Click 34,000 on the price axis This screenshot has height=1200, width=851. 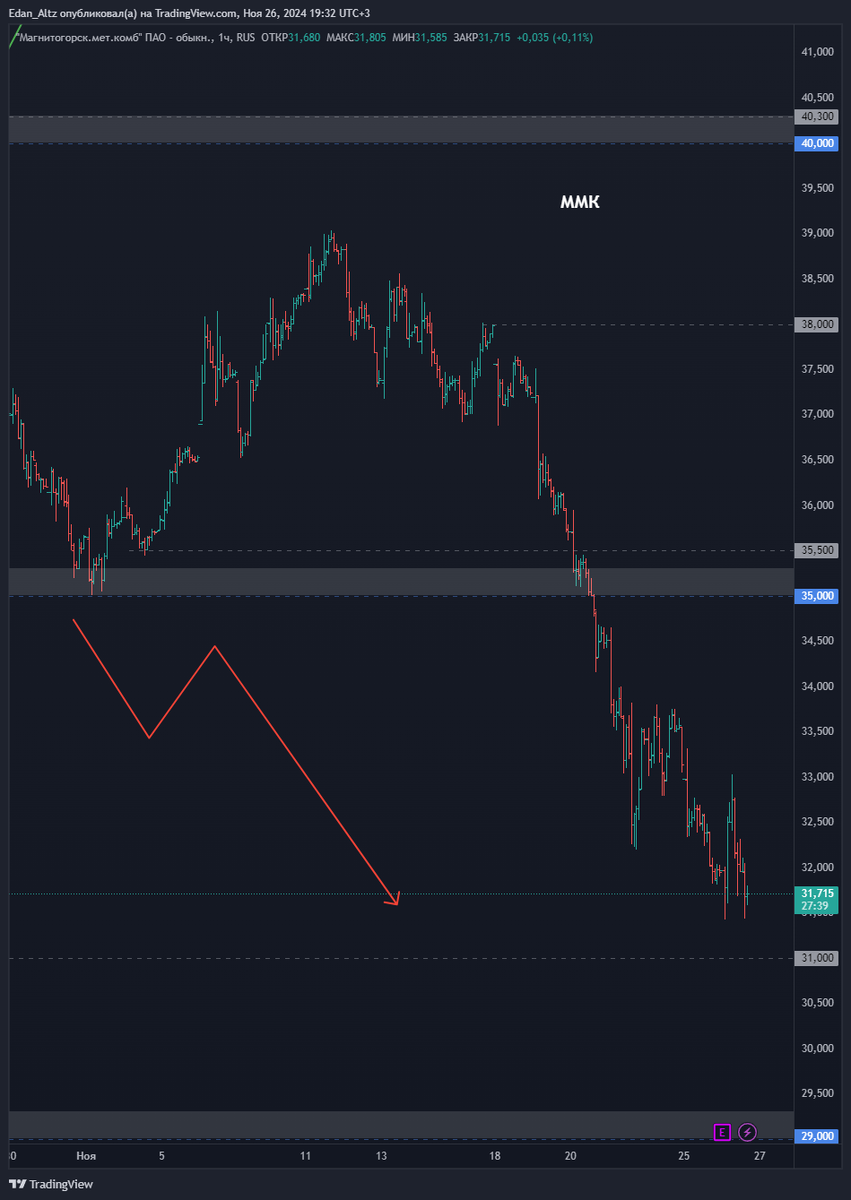(818, 686)
